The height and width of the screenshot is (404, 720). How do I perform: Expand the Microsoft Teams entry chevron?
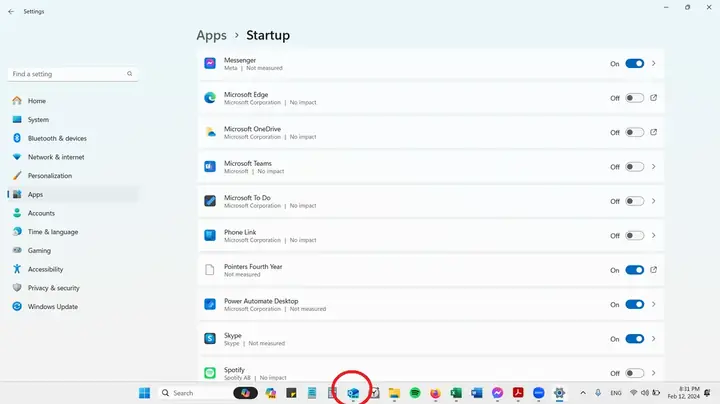coord(653,167)
